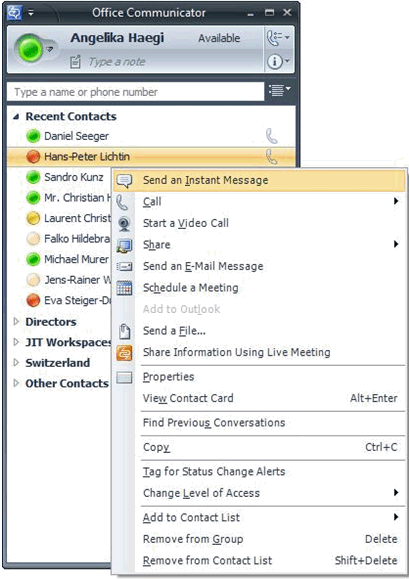409x579 pixels.
Task: Click Daniel Seeger's green presence icon
Action: point(33,136)
